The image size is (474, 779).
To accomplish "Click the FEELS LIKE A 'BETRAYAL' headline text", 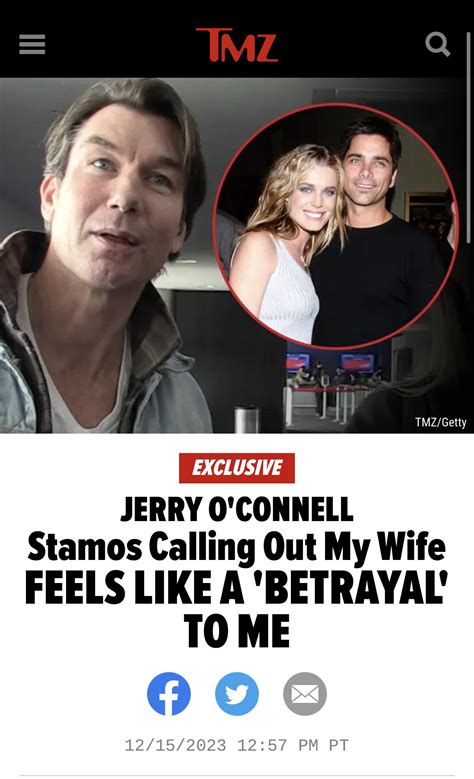I will pyautogui.click(x=237, y=587).
